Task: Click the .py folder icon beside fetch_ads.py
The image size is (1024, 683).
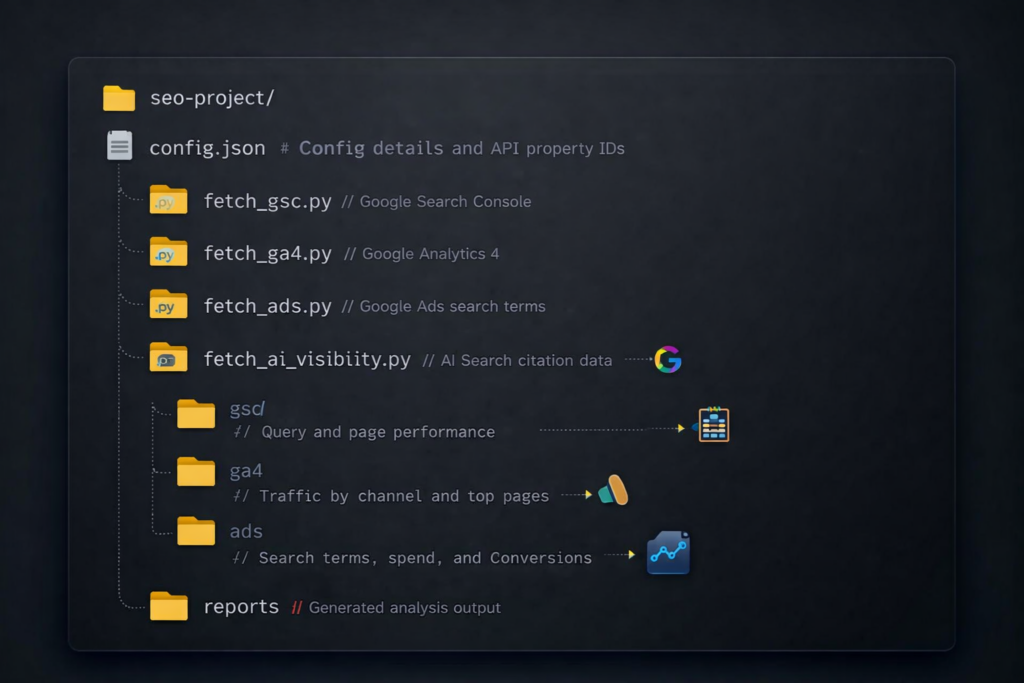Action: point(167,305)
